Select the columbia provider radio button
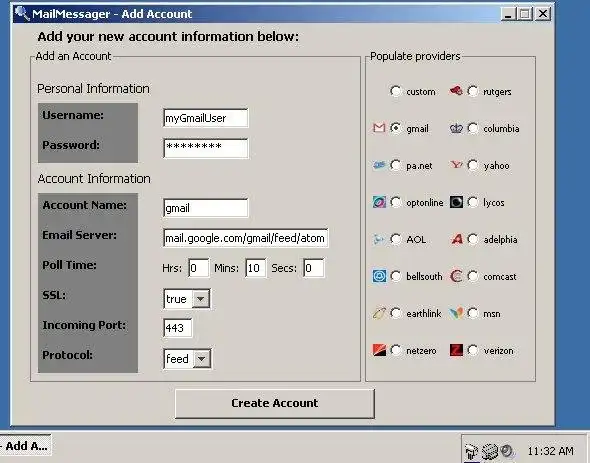Image resolution: width=590 pixels, height=463 pixels. (x=473, y=128)
